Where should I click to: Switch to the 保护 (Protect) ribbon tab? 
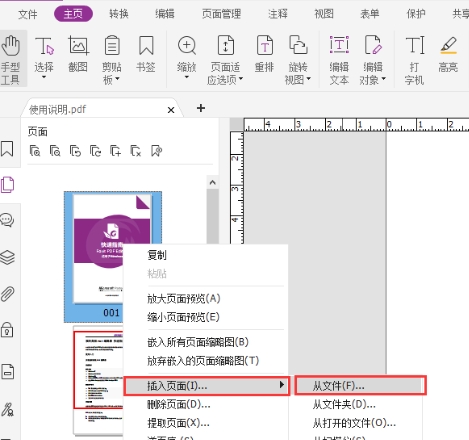point(416,14)
